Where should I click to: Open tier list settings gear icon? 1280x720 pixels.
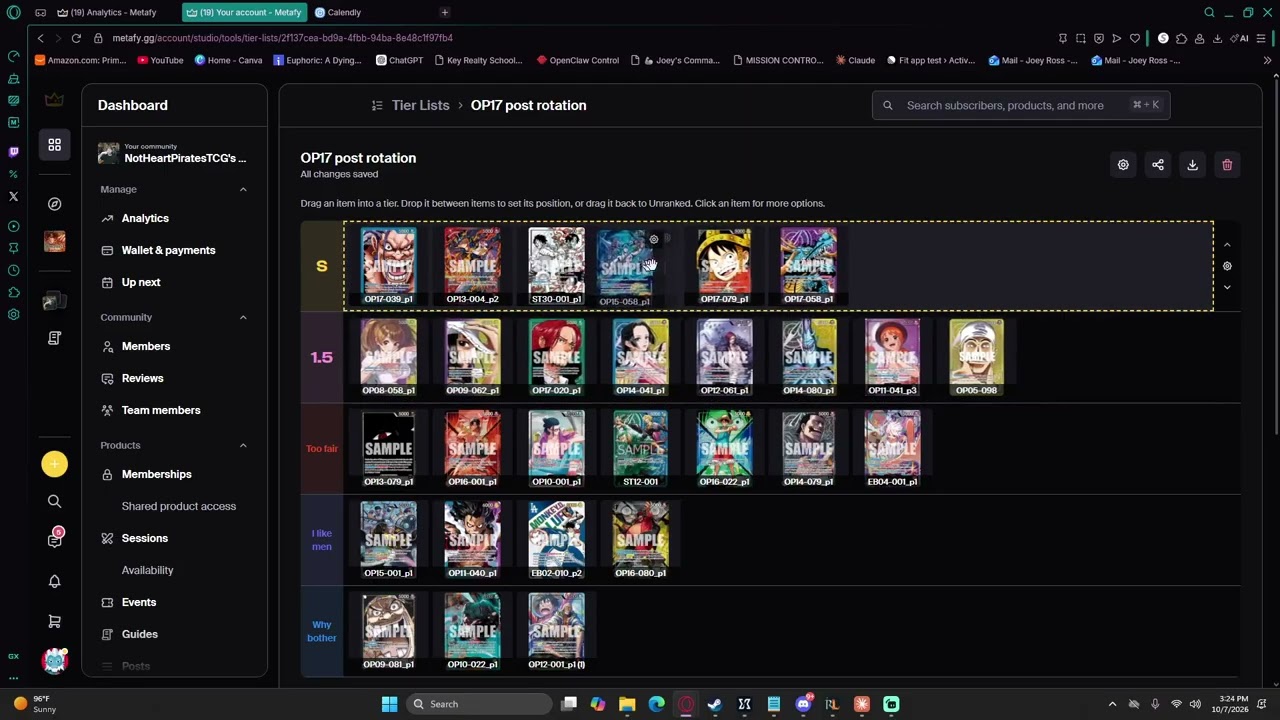1123,165
